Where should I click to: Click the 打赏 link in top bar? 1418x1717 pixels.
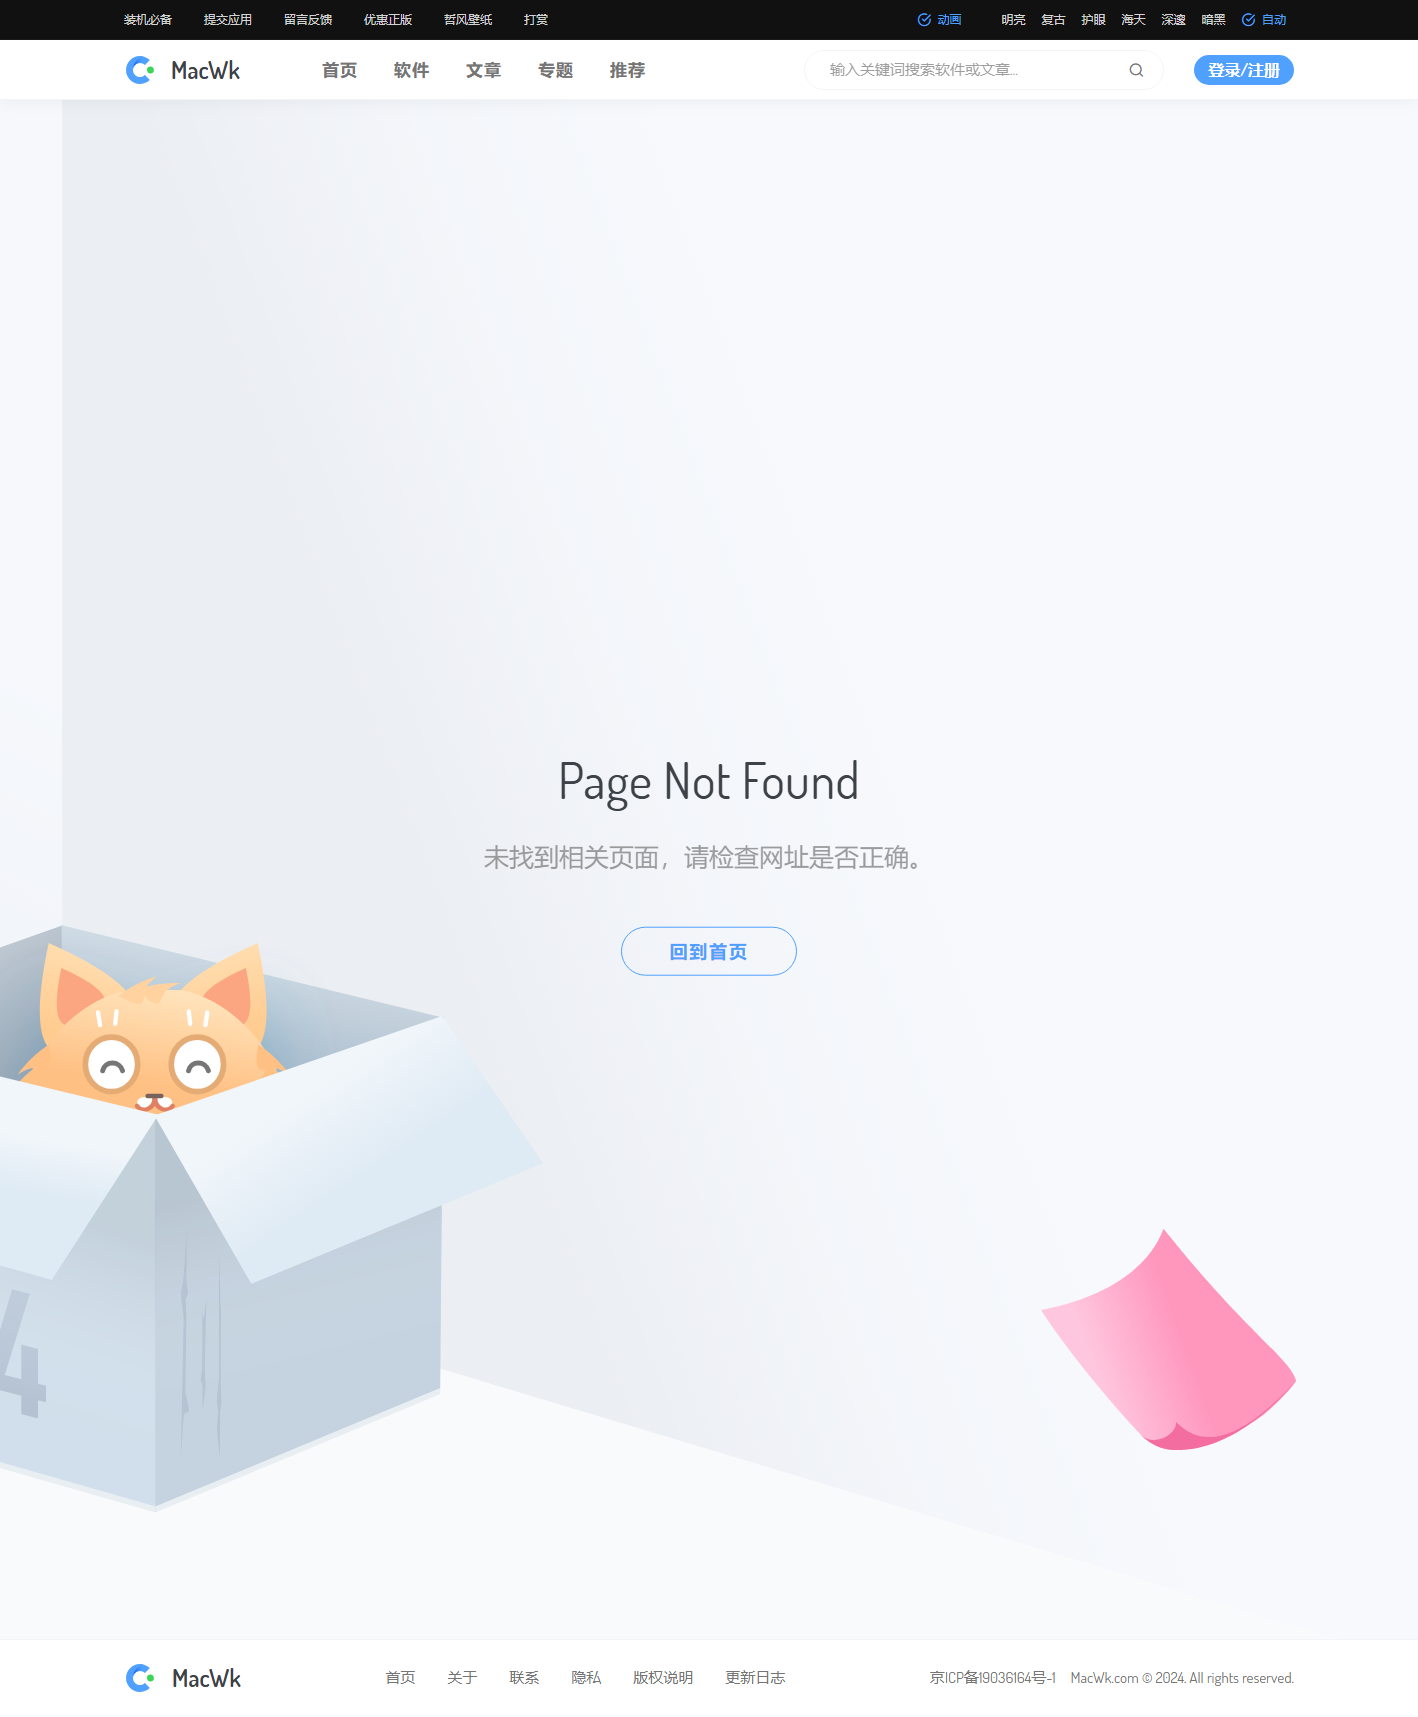click(536, 20)
